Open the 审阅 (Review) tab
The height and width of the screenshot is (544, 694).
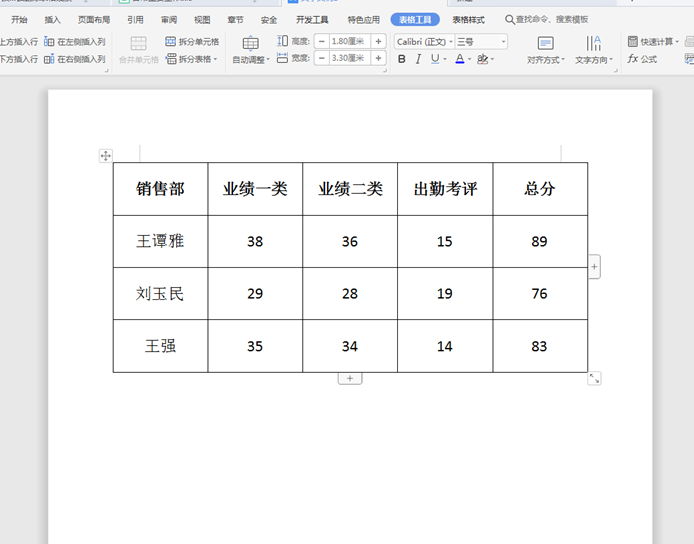169,19
